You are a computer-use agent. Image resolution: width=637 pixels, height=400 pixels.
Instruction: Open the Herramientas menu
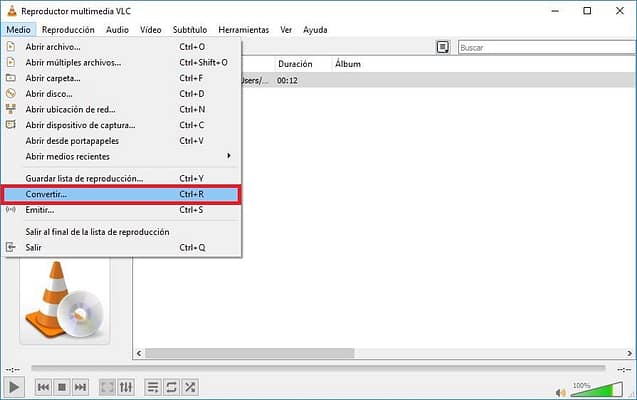(244, 30)
